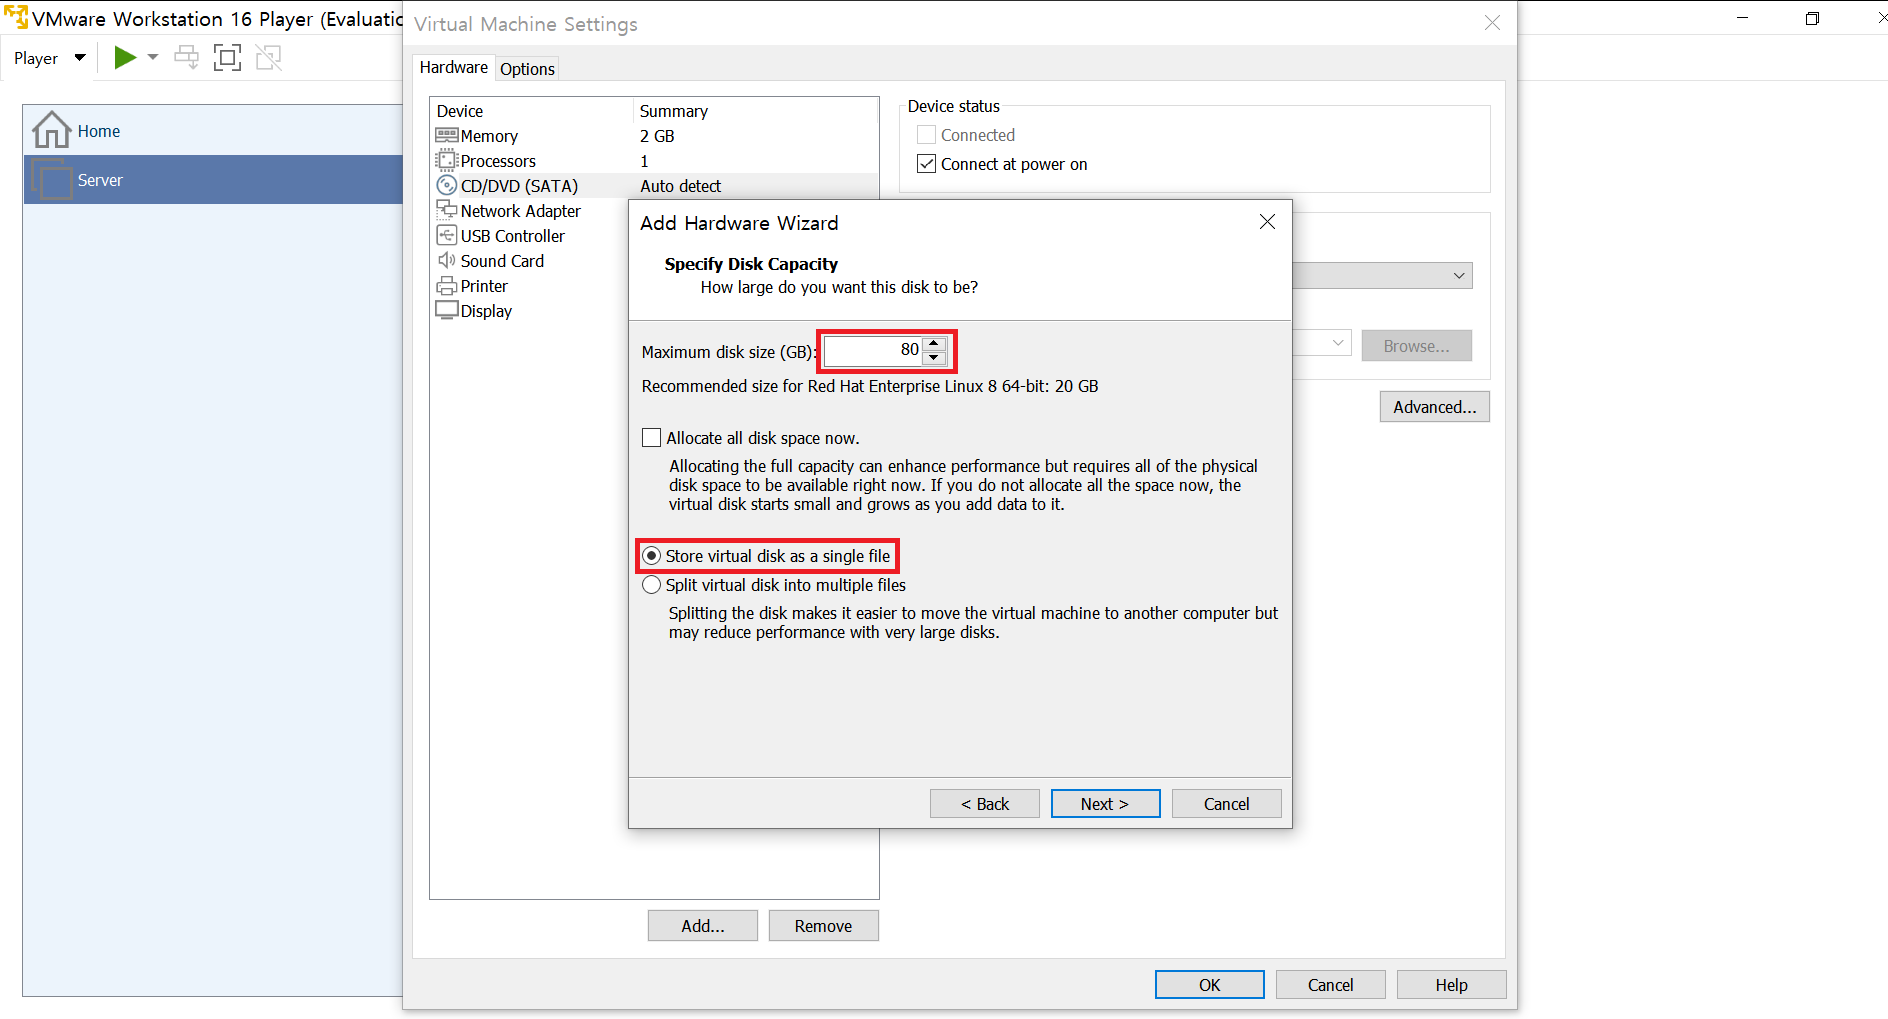Screen dimensions: 1888x1019
Task: Click the Send Ctrl+Alt+Del toolbar icon
Action: [x=186, y=58]
